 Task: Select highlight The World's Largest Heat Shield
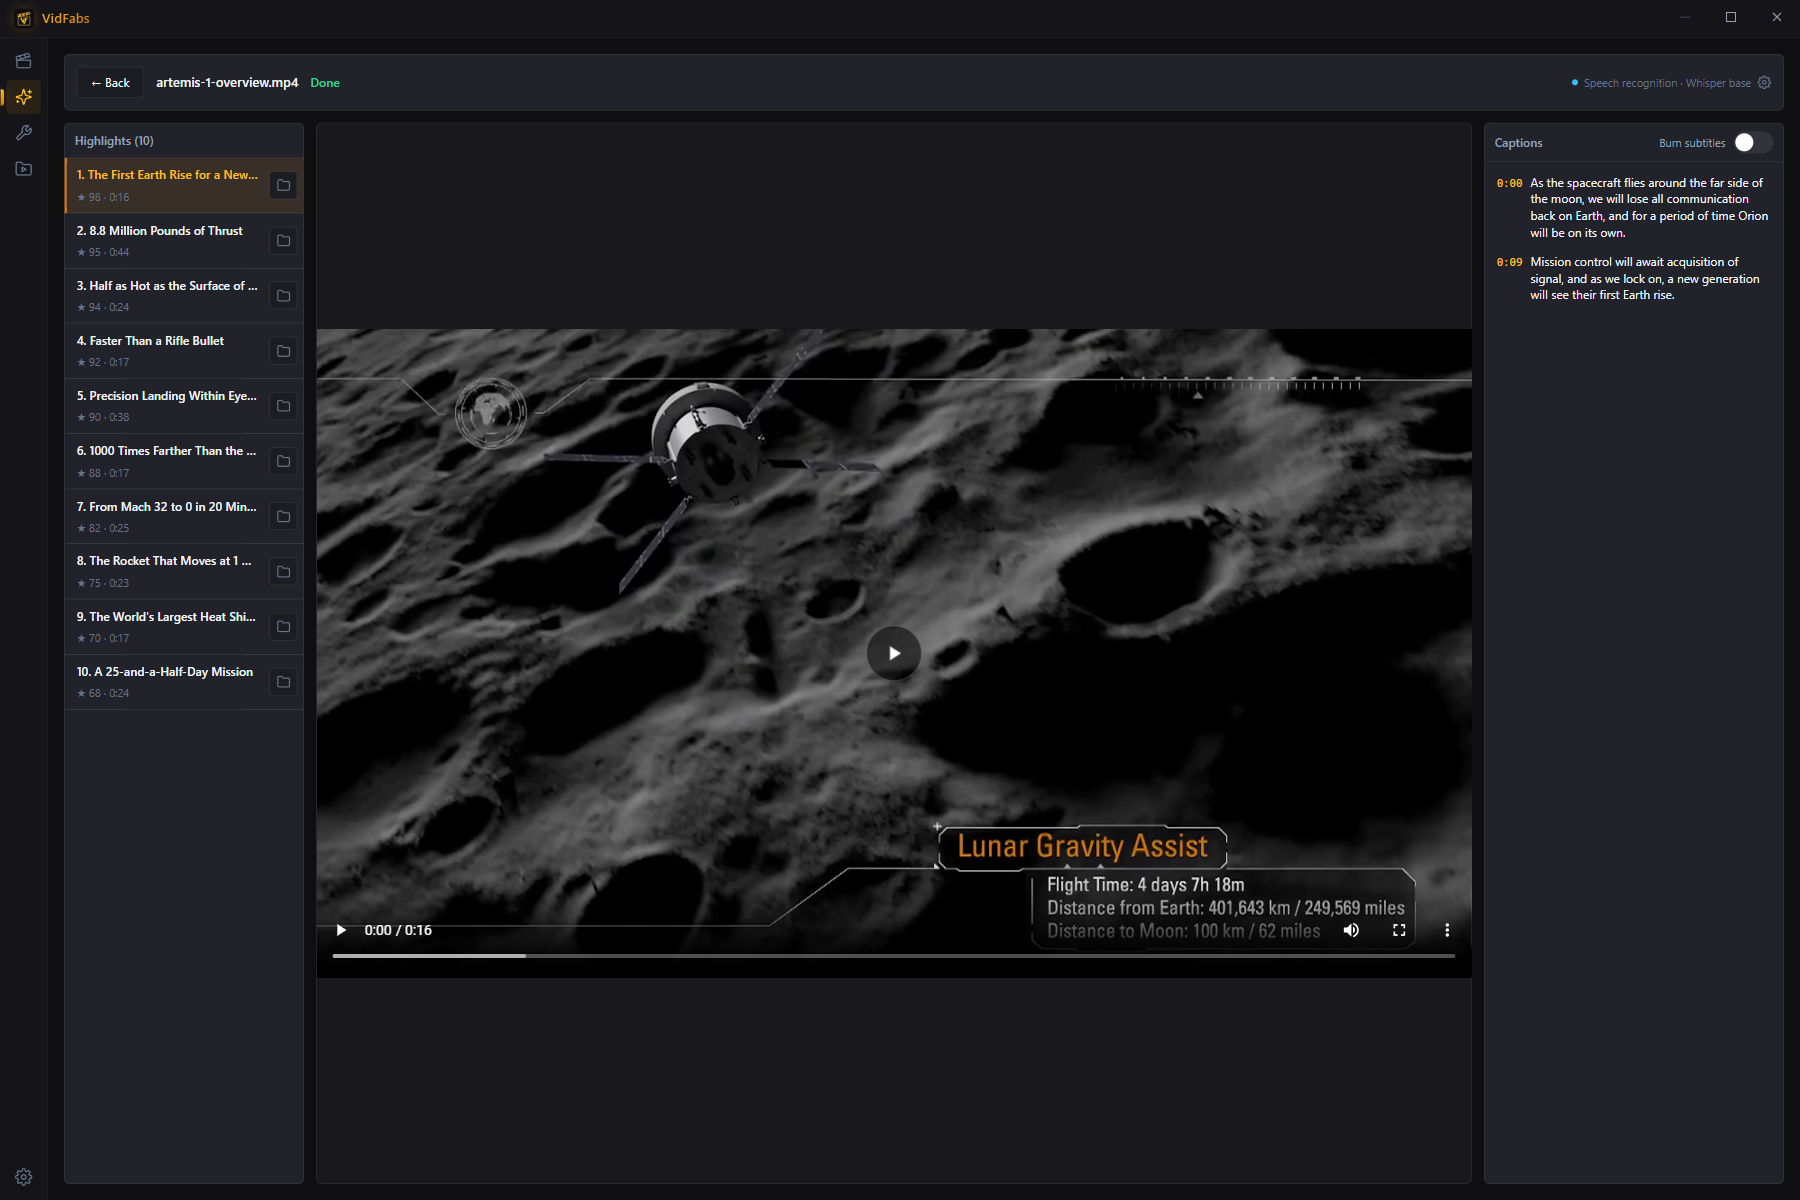coord(166,627)
